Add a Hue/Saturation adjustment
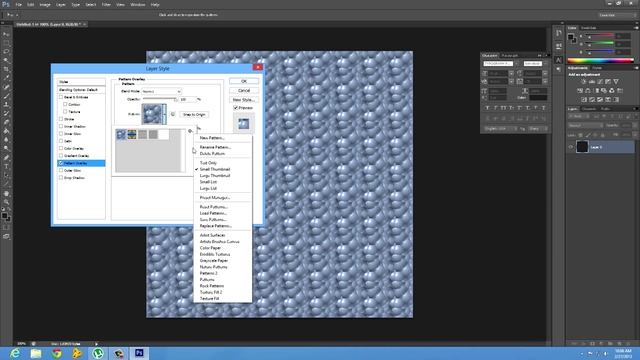The width and height of the screenshot is (640, 360). (580, 91)
